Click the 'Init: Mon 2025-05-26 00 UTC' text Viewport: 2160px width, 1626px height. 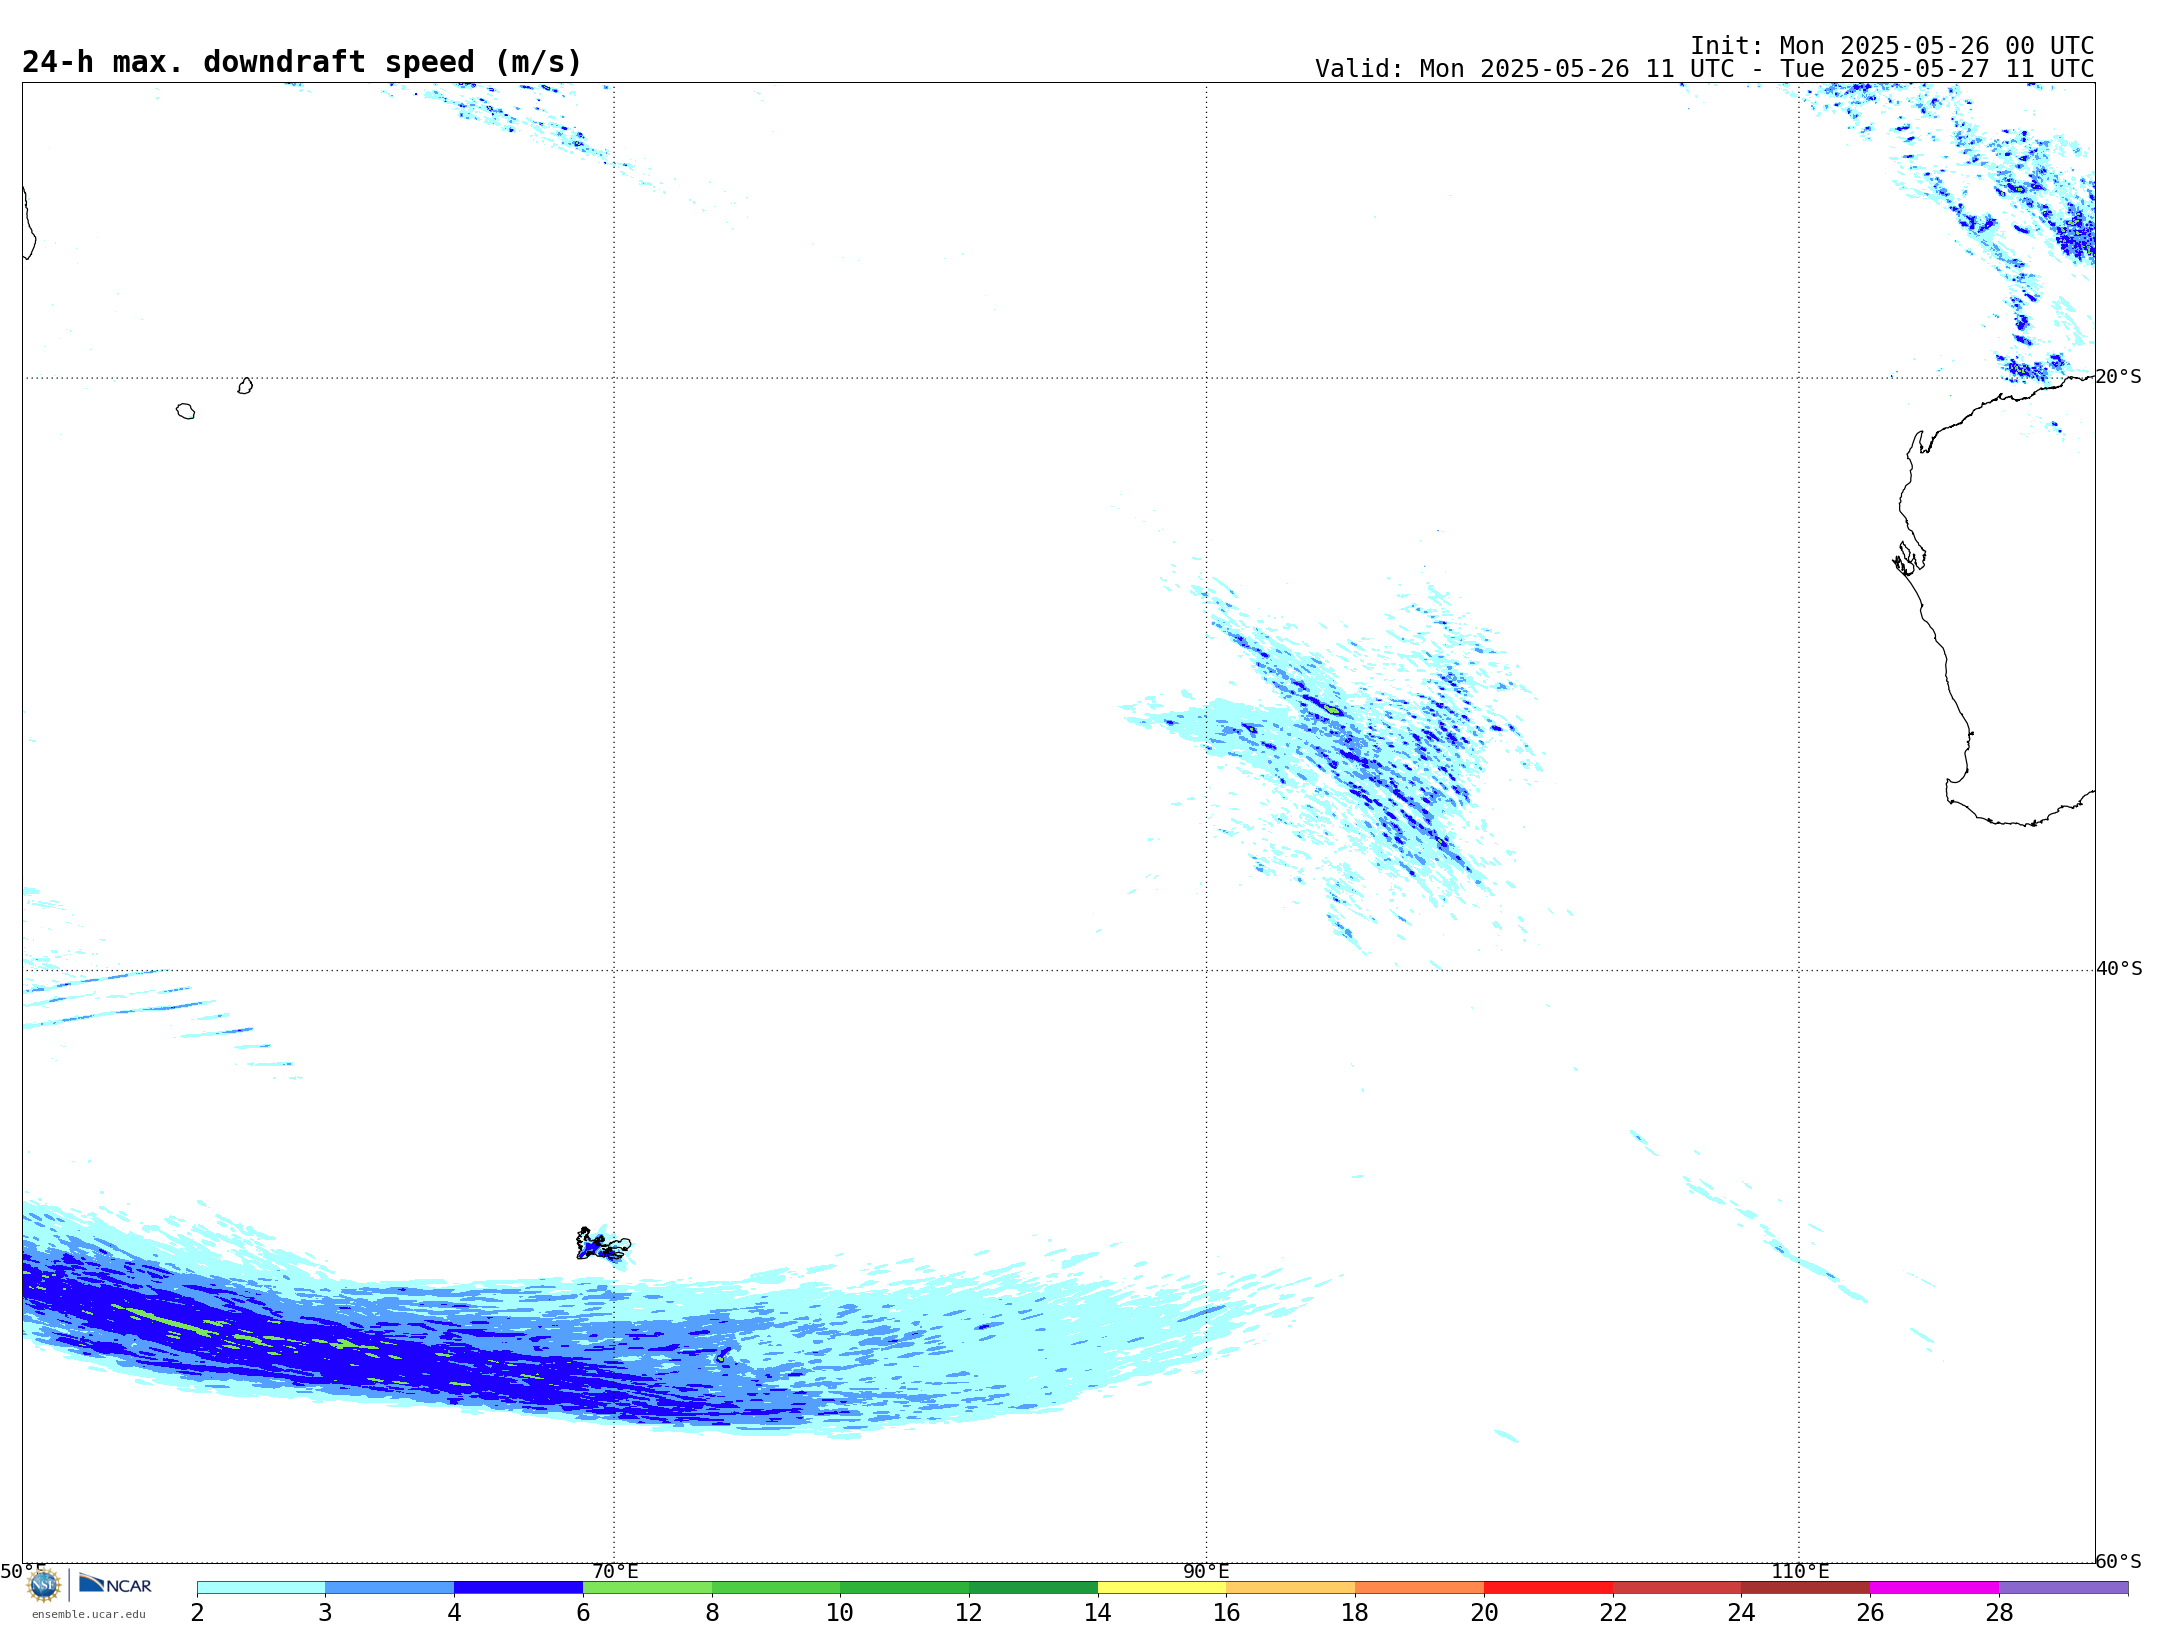(x=1892, y=46)
